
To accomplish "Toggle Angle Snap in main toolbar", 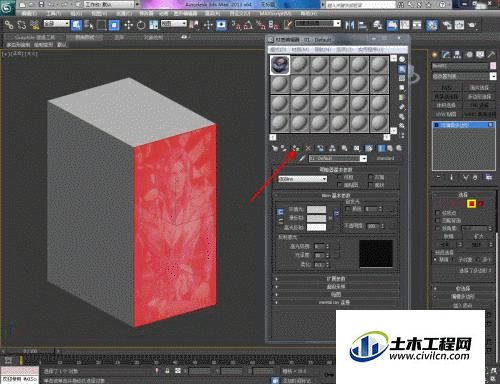I will click(248, 25).
